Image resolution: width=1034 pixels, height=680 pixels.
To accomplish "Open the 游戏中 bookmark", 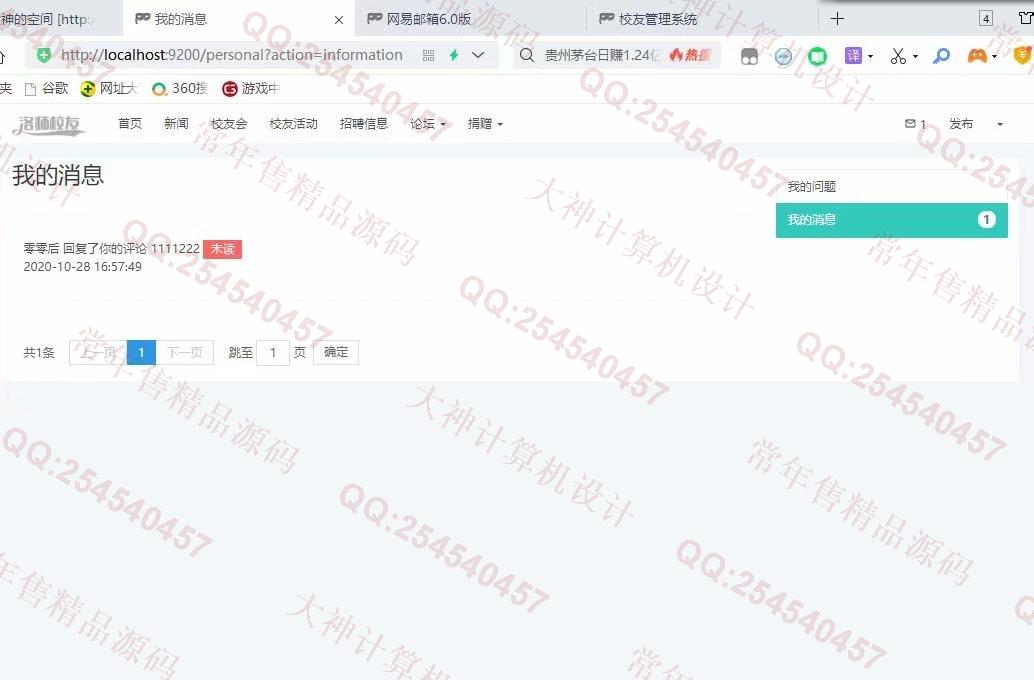I will click(251, 88).
